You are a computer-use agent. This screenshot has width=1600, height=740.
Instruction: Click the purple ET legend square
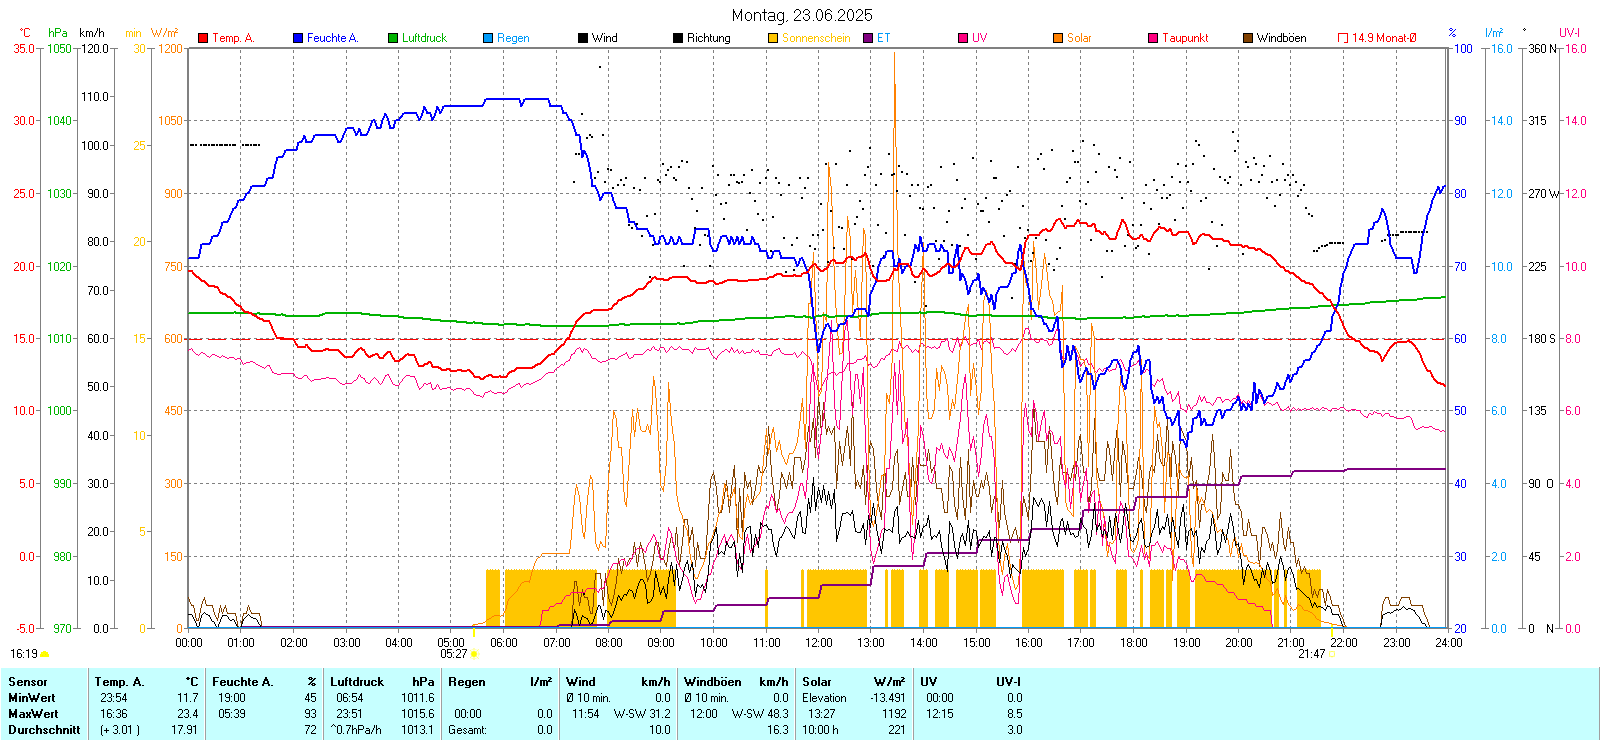(868, 38)
